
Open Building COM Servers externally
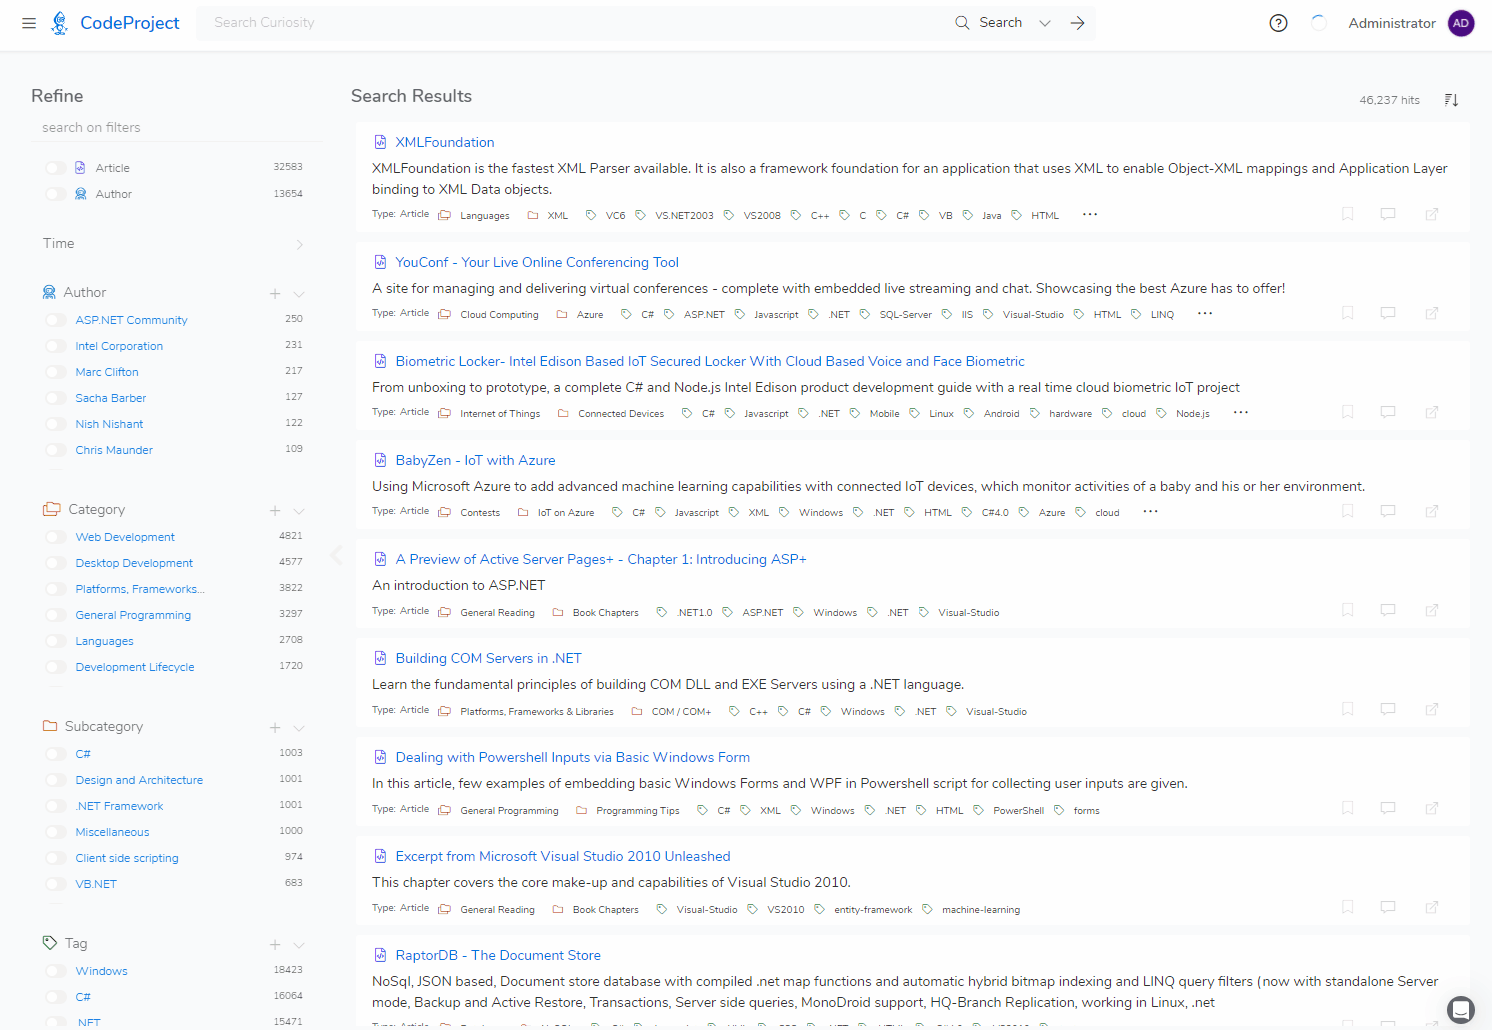(1432, 709)
